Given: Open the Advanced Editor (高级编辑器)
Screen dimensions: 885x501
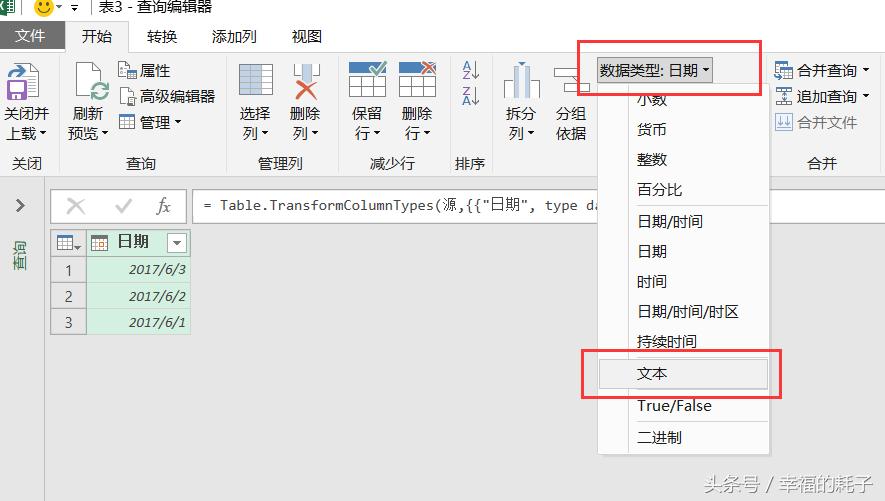Looking at the screenshot, I should point(167,96).
